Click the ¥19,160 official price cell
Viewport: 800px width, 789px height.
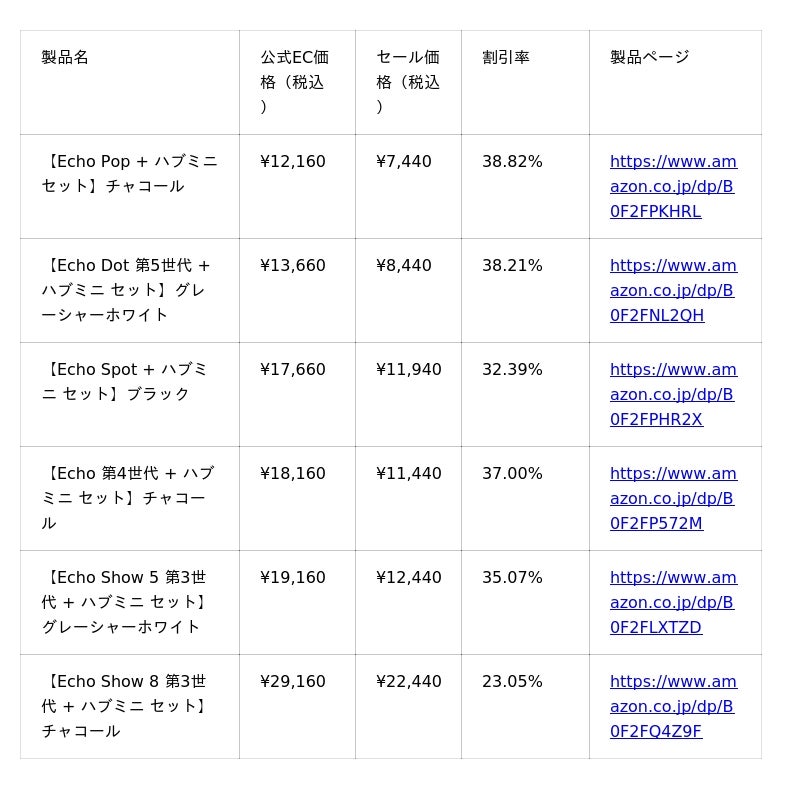click(293, 577)
